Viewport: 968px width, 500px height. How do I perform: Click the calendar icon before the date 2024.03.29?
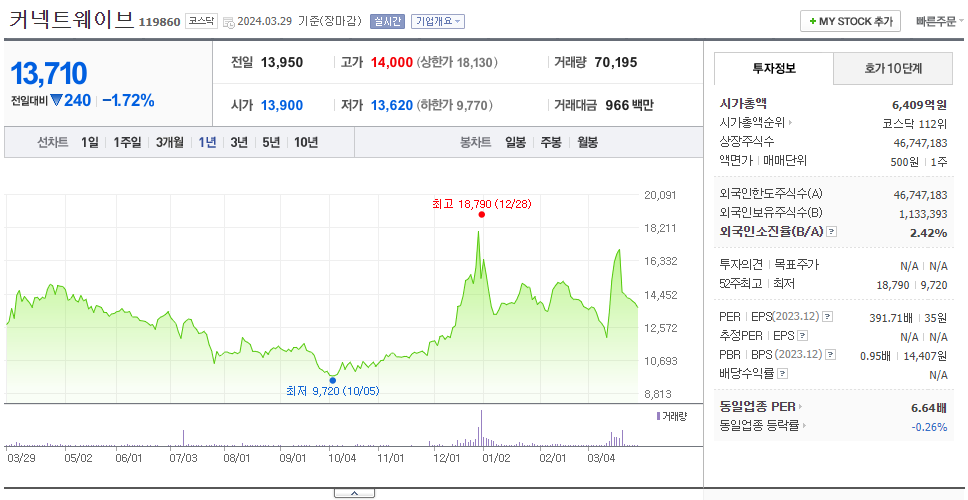[228, 22]
